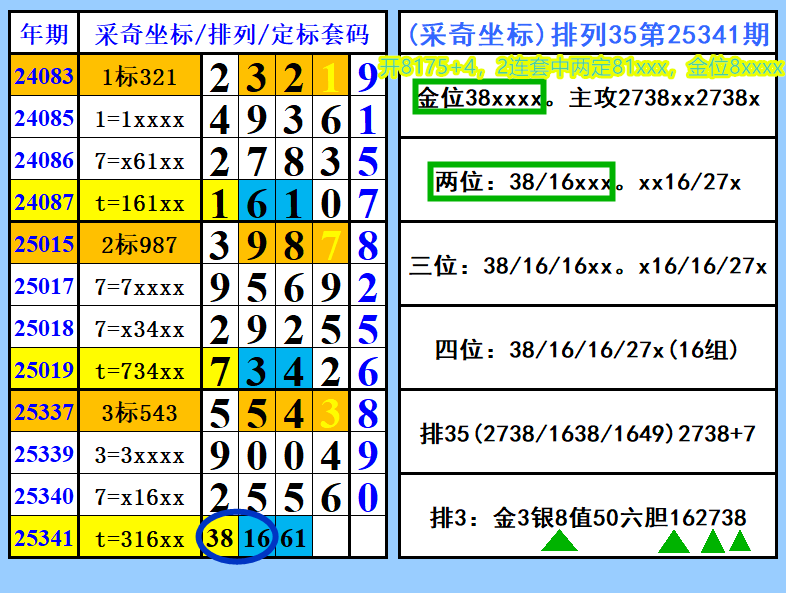Click the title 排列35第25341期

click(660, 34)
